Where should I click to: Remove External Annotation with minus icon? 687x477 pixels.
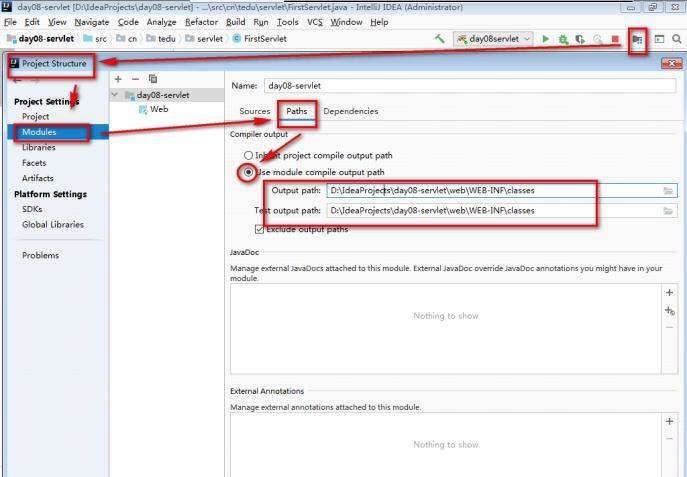[669, 438]
